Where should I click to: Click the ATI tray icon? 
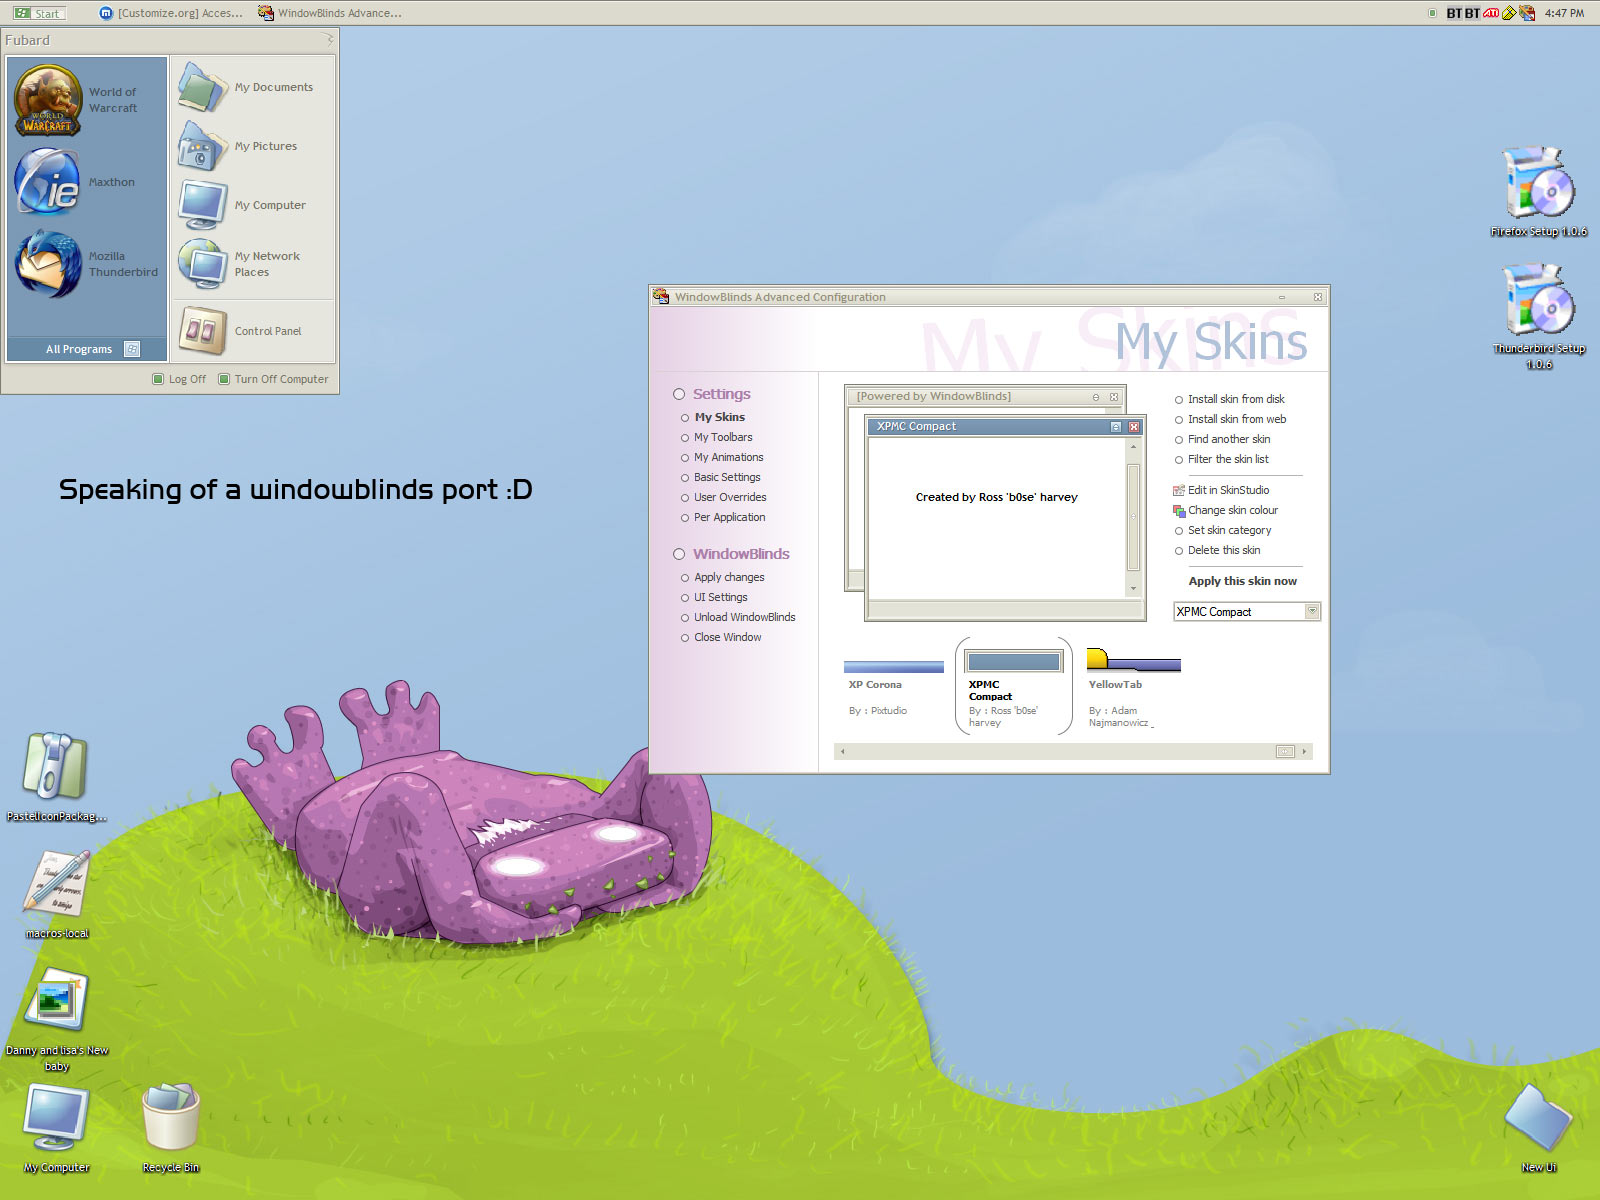(1491, 13)
